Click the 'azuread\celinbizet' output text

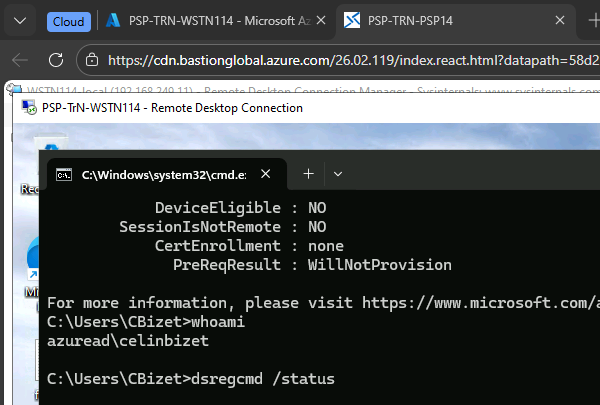[128, 341]
